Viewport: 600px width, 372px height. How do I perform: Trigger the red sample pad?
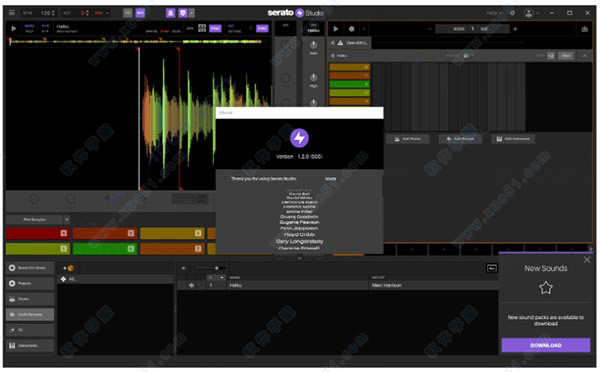click(38, 233)
